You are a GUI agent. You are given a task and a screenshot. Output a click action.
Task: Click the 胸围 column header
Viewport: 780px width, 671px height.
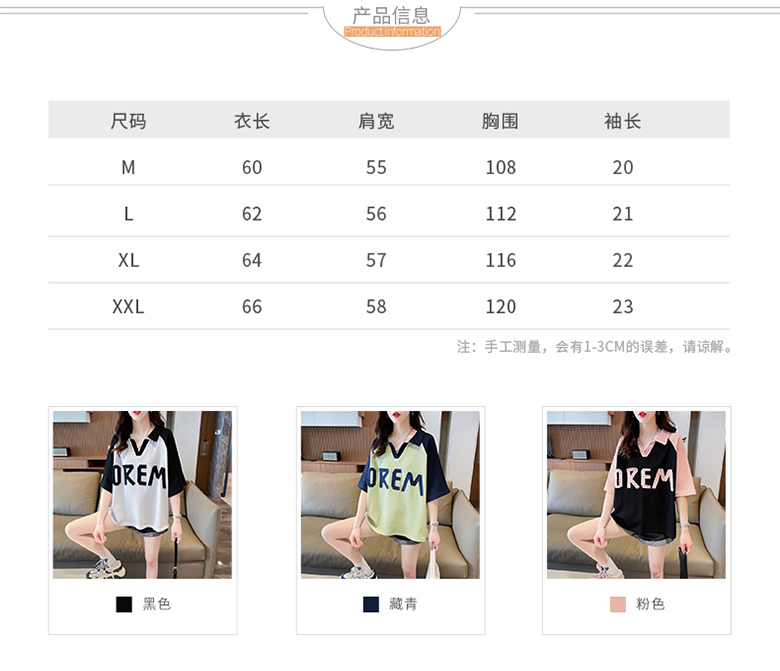coord(500,121)
